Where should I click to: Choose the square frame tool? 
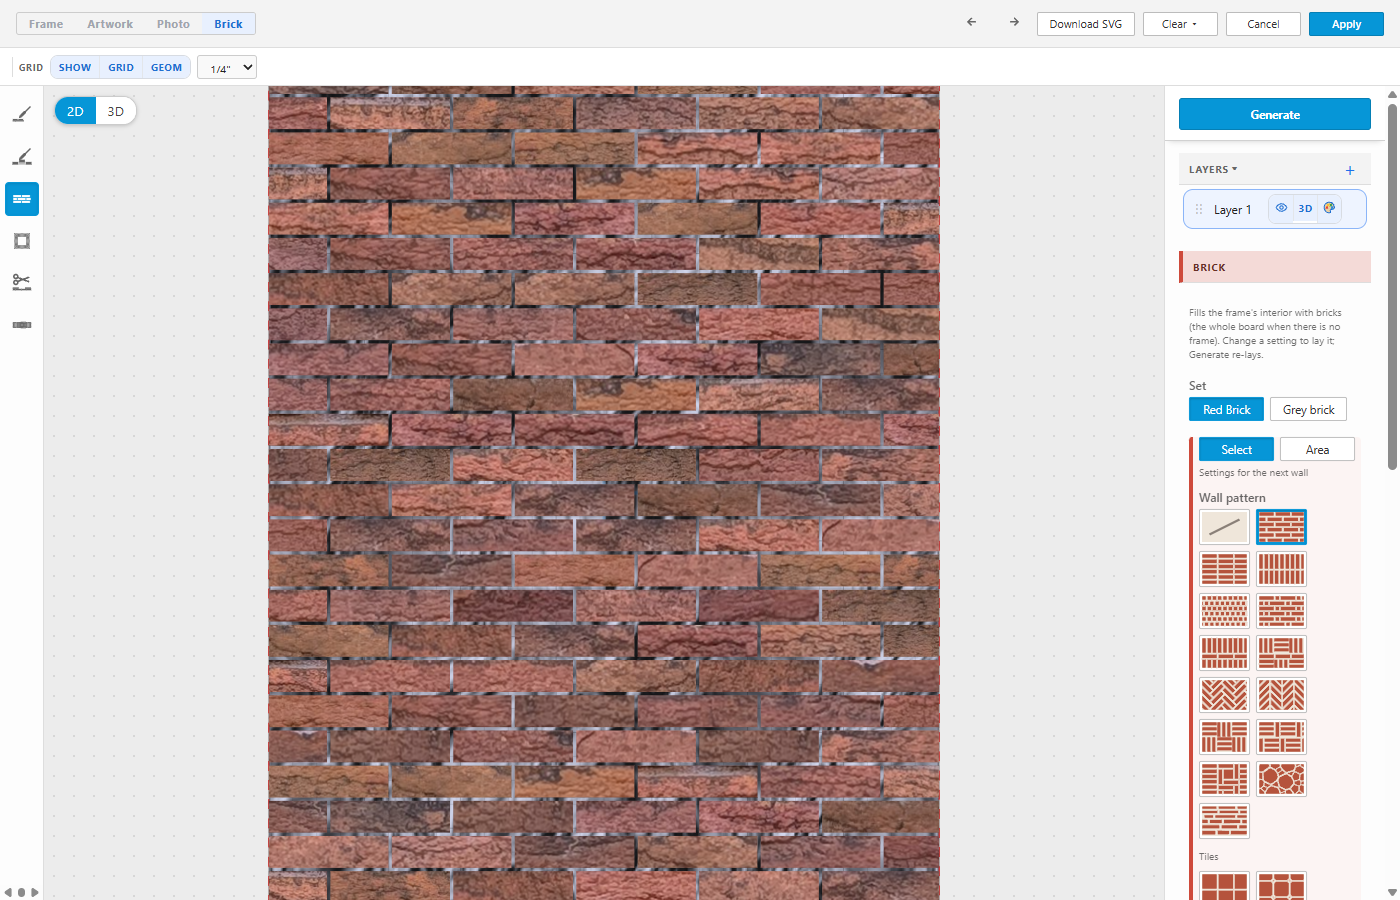point(22,241)
